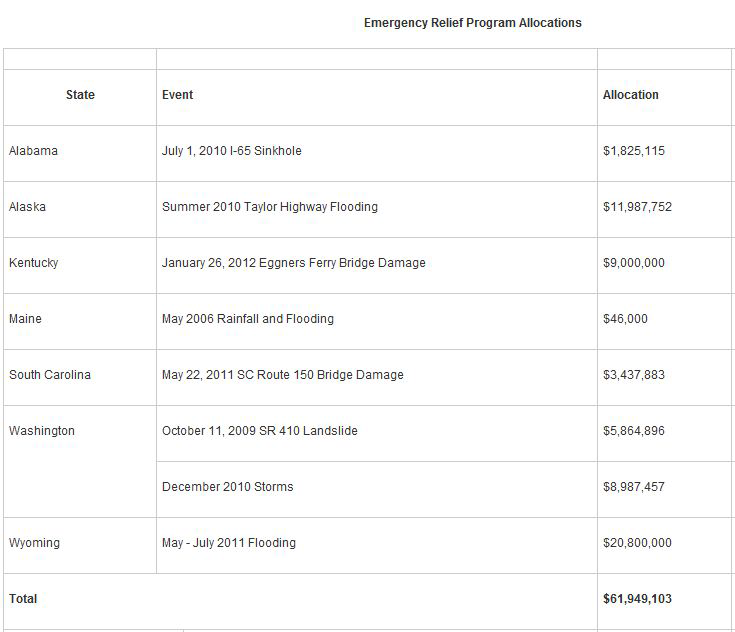Viewport: 735px width, 632px height.
Task: Select 'December 2010 Storms' event text
Action: (227, 487)
